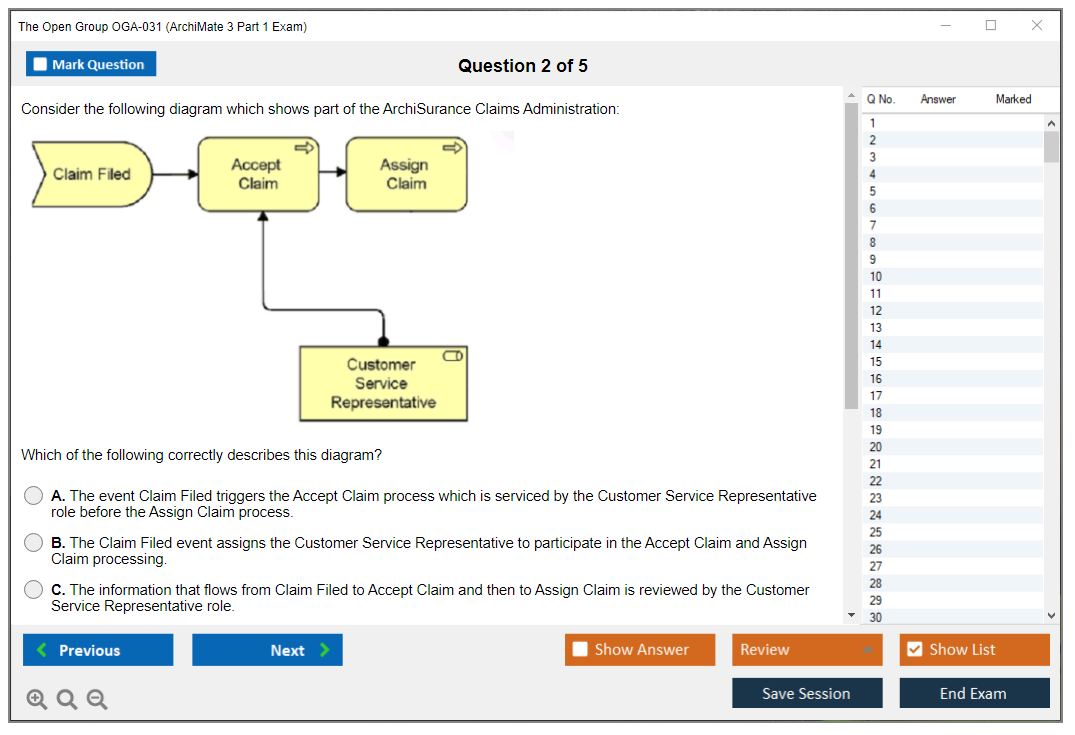Check the Mark Question checkbox
The width and height of the screenshot is (1075, 735).
click(41, 65)
